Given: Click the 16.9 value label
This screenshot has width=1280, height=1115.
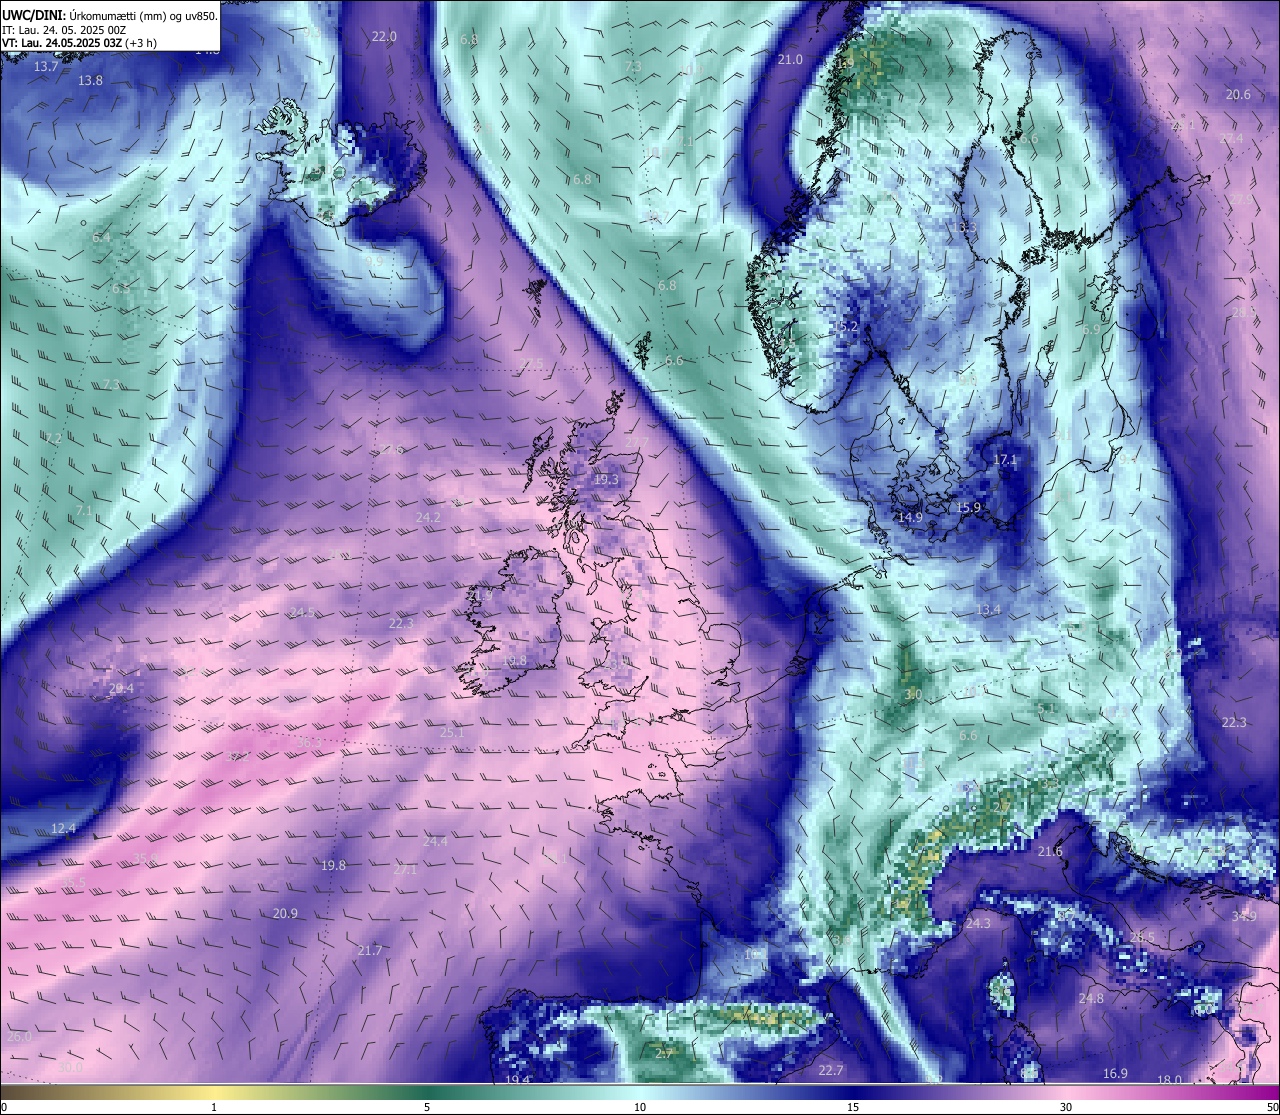Looking at the screenshot, I should 1115,1074.
